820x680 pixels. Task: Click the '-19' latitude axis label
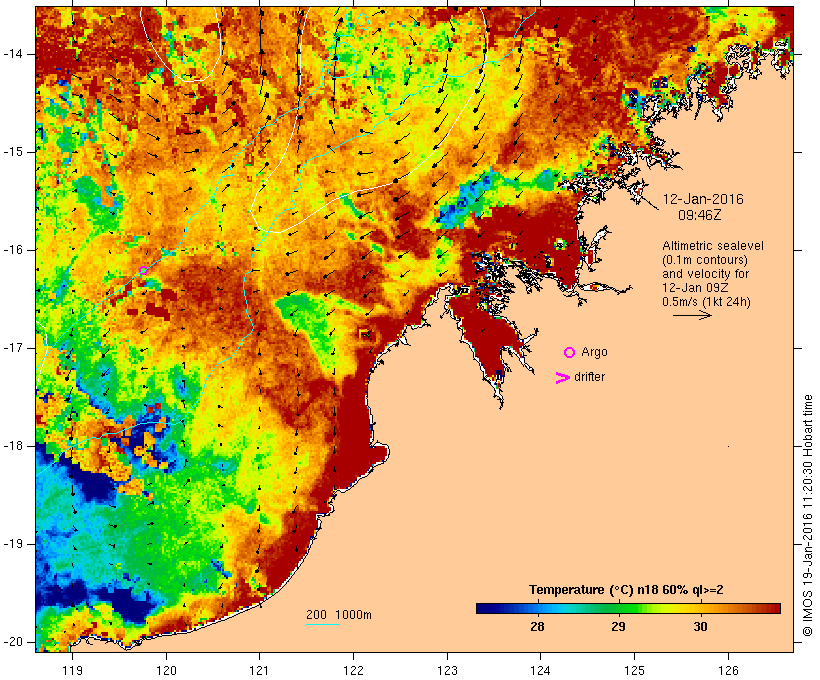point(13,544)
